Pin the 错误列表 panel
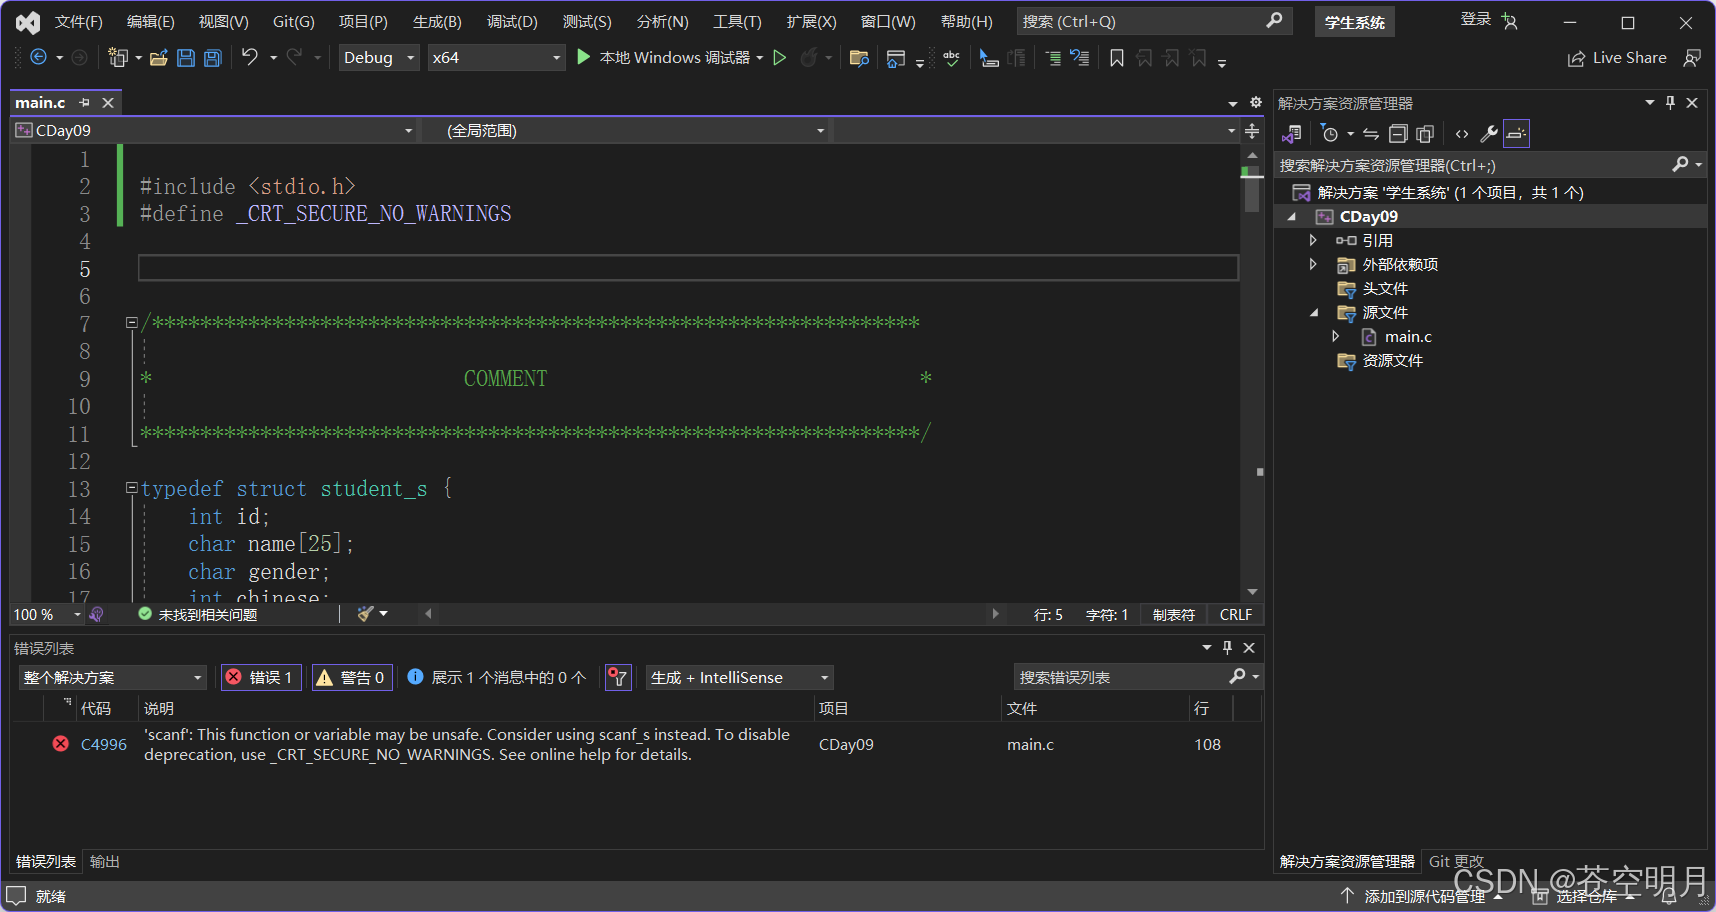 pos(1228,647)
